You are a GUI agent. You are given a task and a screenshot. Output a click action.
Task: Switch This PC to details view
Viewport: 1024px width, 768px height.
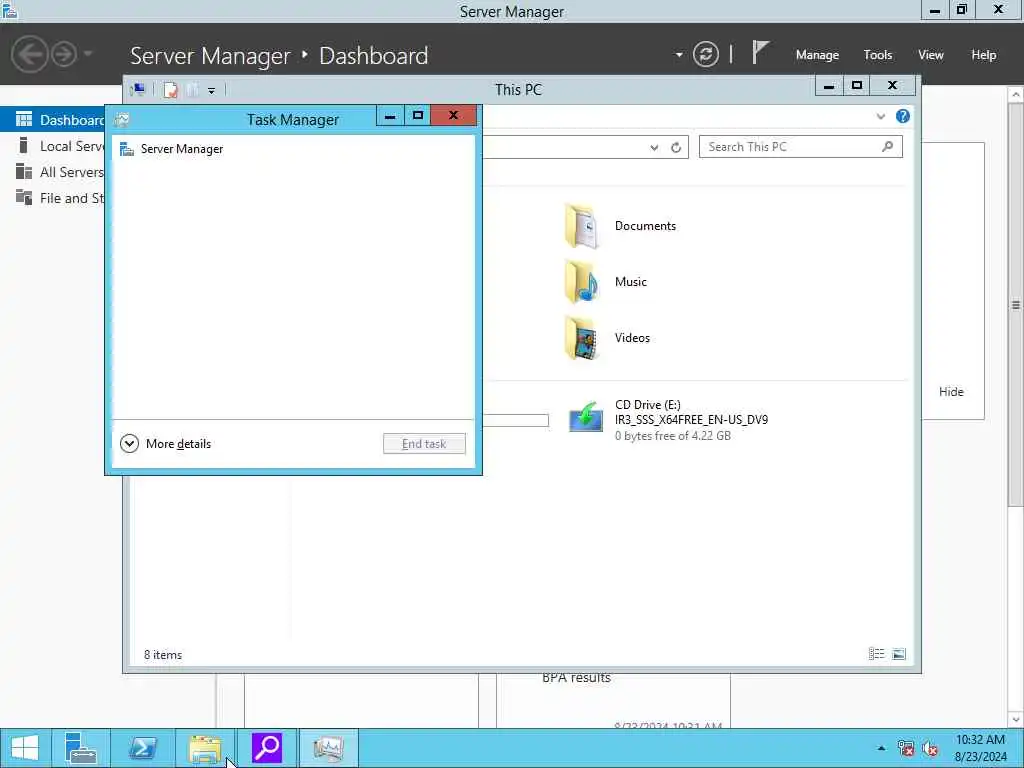point(876,654)
